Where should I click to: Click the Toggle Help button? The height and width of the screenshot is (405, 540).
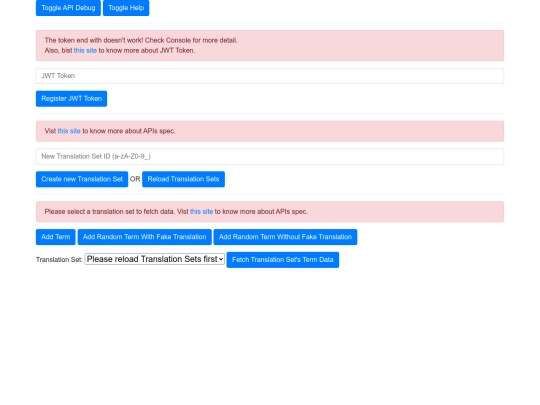pos(126,8)
